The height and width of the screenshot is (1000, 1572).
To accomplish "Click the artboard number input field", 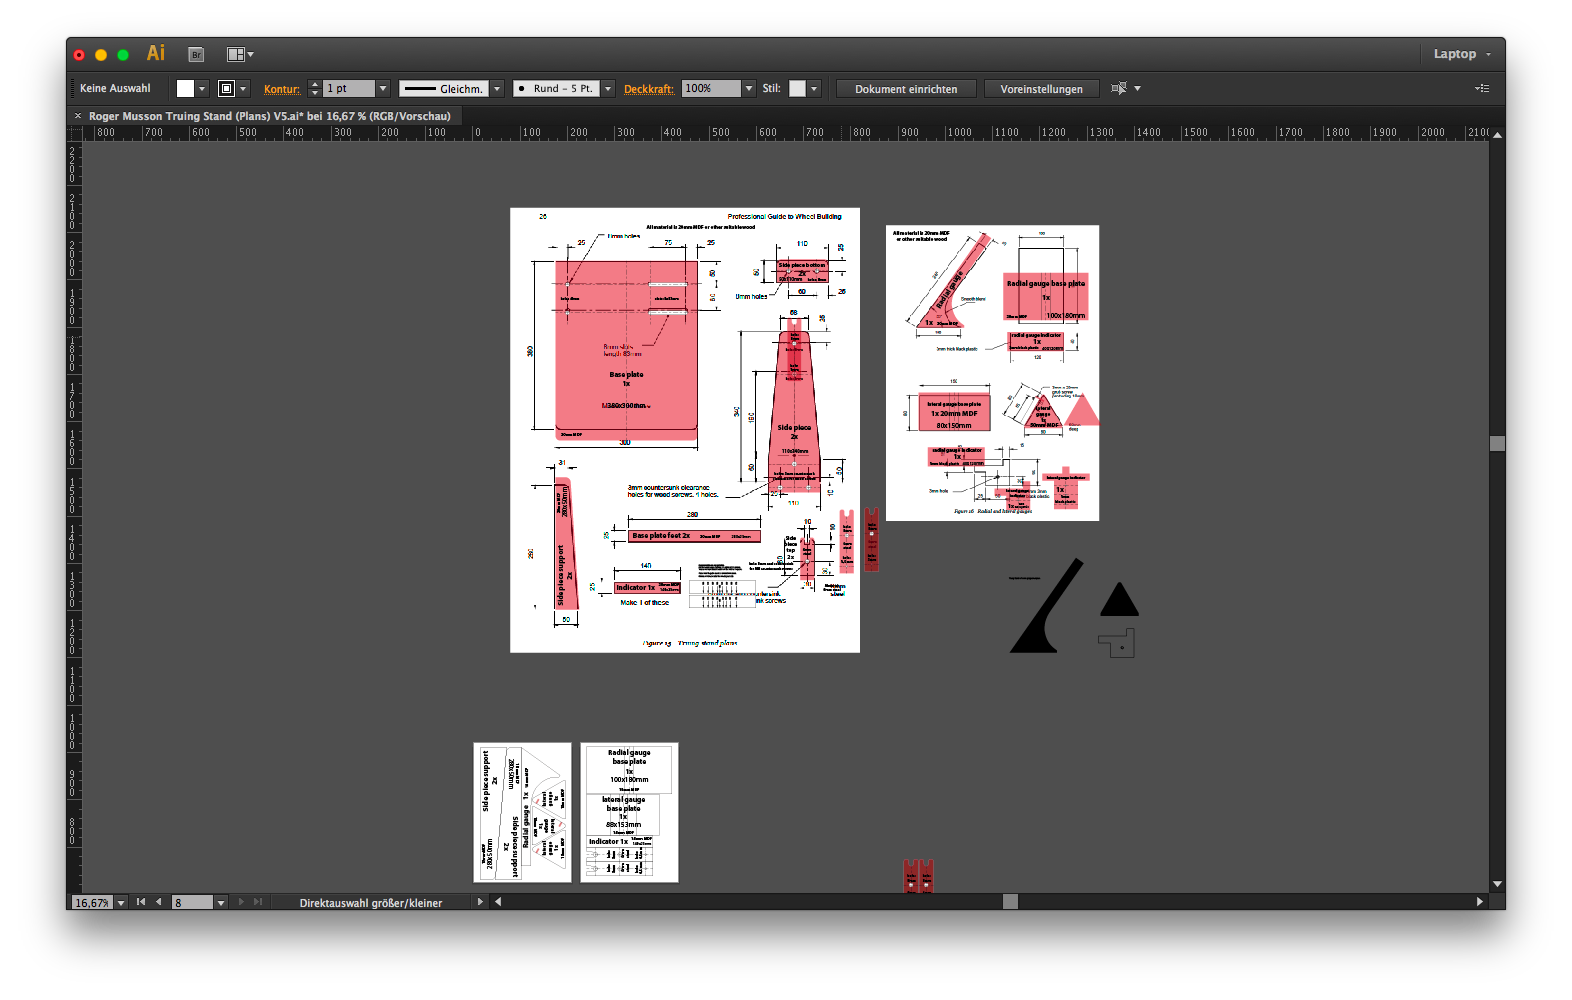I will coord(192,903).
